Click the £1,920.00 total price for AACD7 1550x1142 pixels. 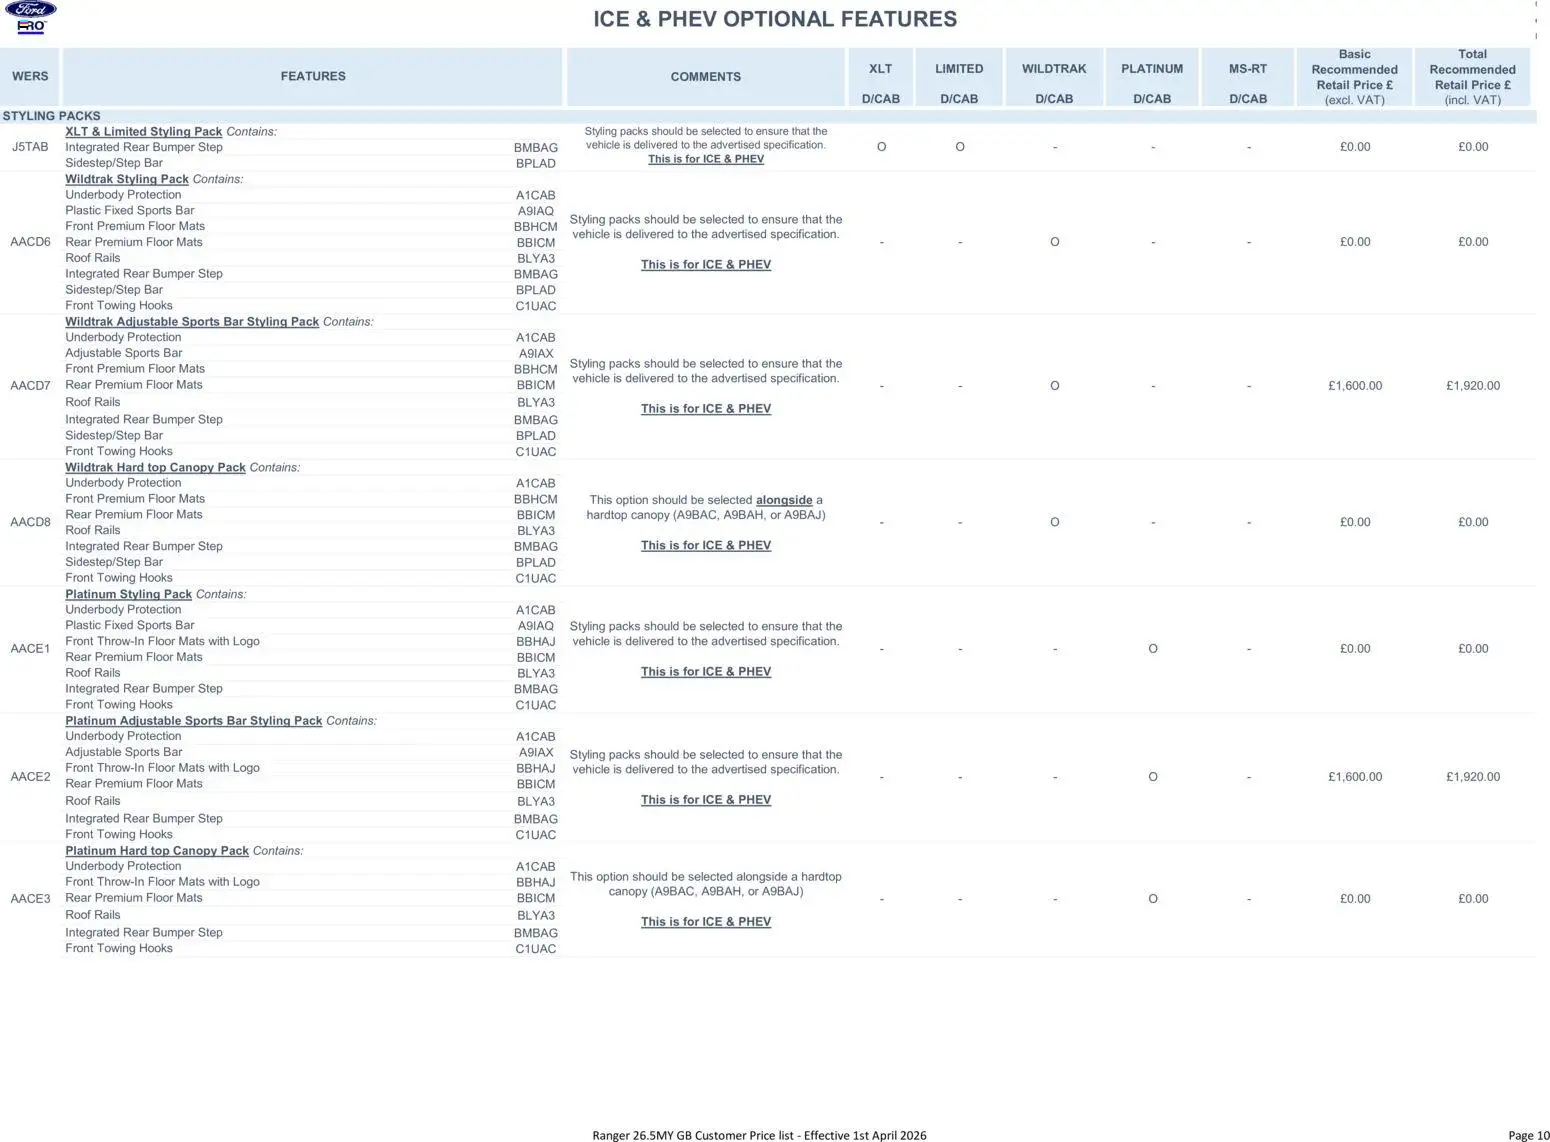pos(1473,386)
